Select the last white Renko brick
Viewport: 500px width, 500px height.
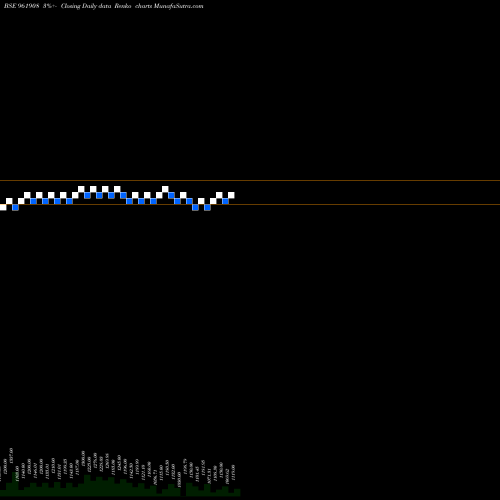pyautogui.click(x=231, y=195)
